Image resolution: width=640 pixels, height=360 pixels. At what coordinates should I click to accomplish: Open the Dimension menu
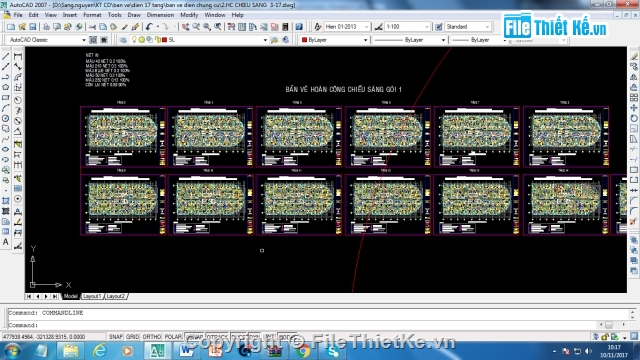coord(160,15)
